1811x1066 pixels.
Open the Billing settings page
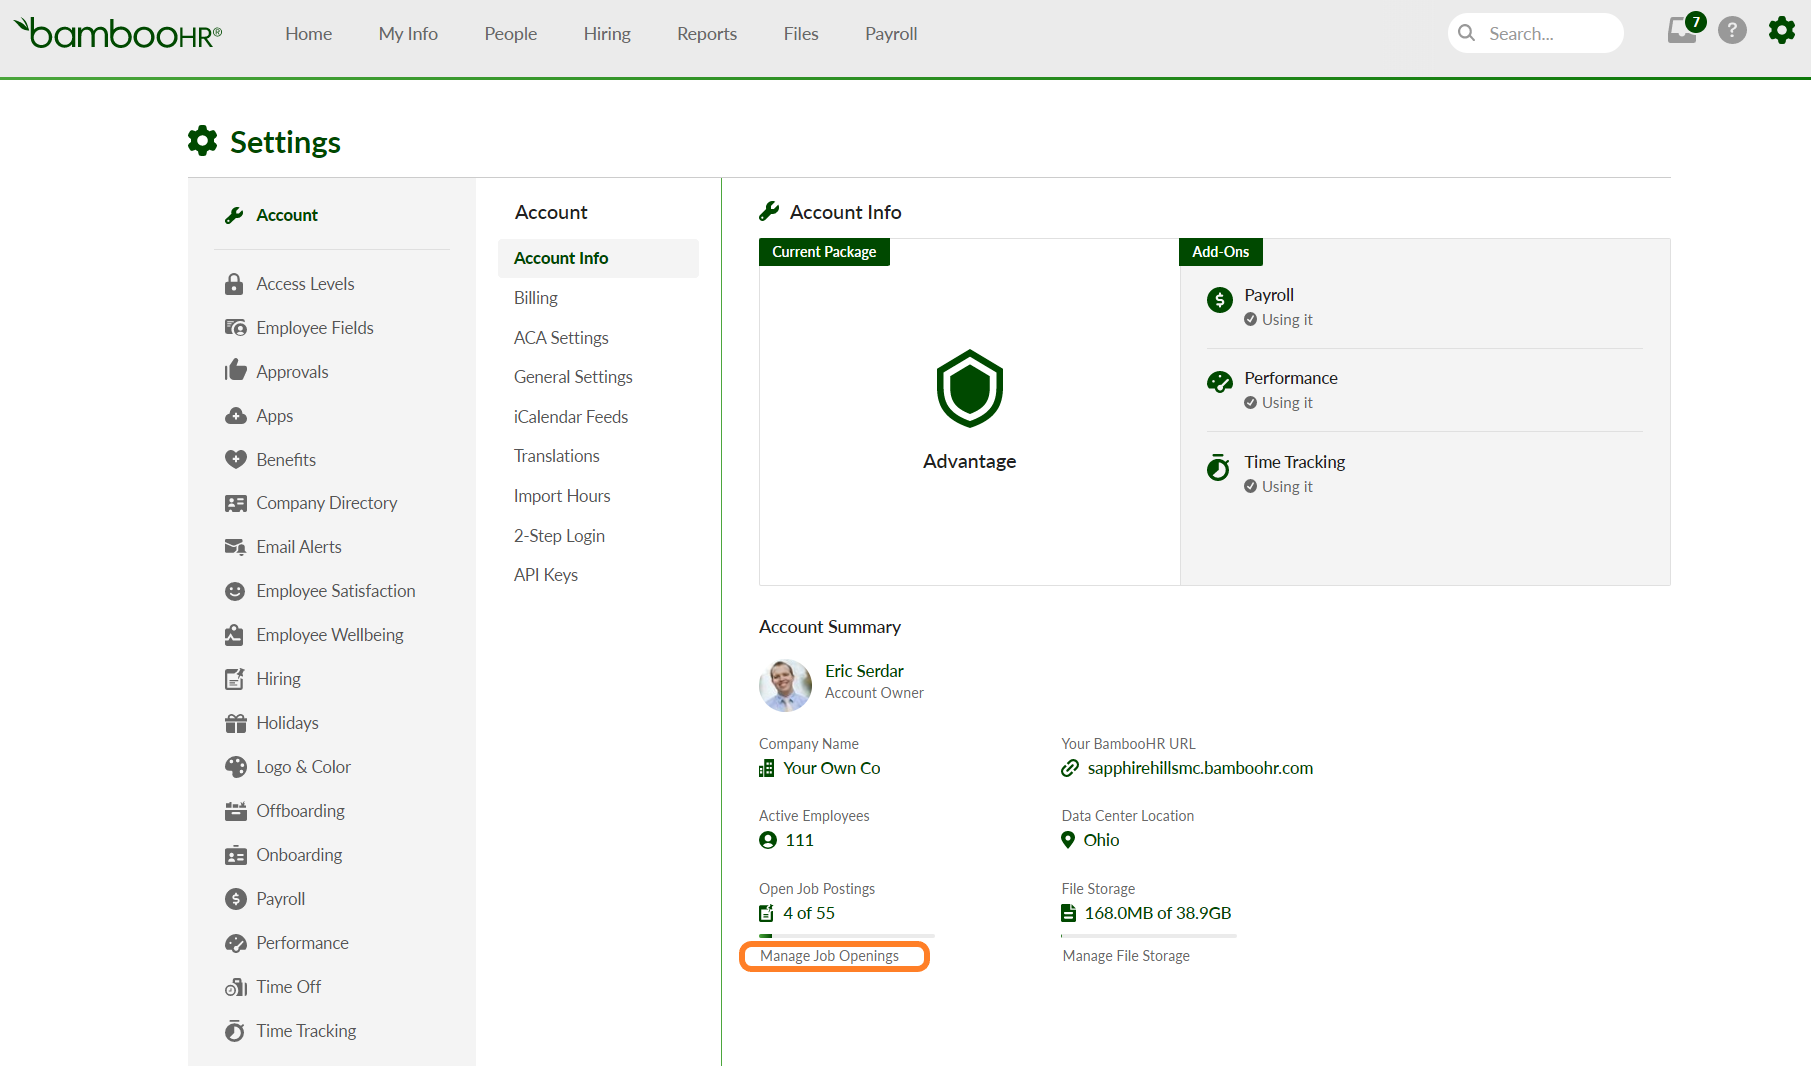click(x=536, y=298)
